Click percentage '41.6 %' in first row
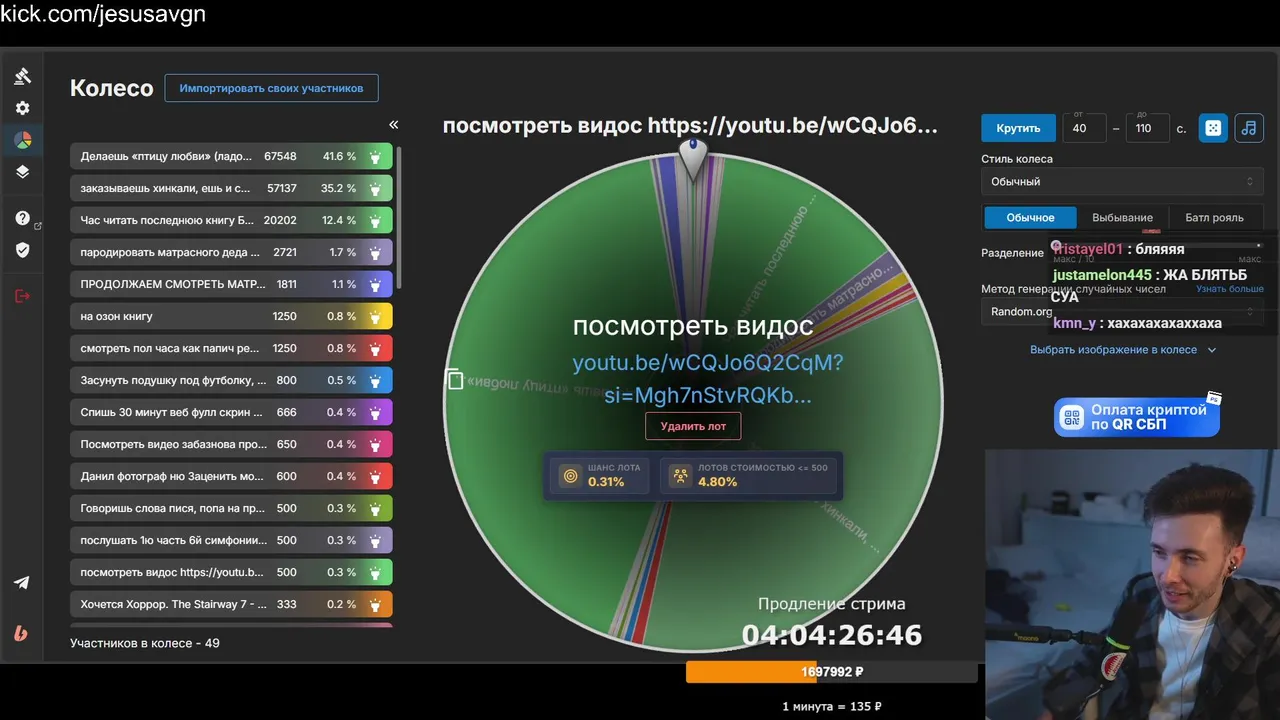 pyautogui.click(x=339, y=157)
